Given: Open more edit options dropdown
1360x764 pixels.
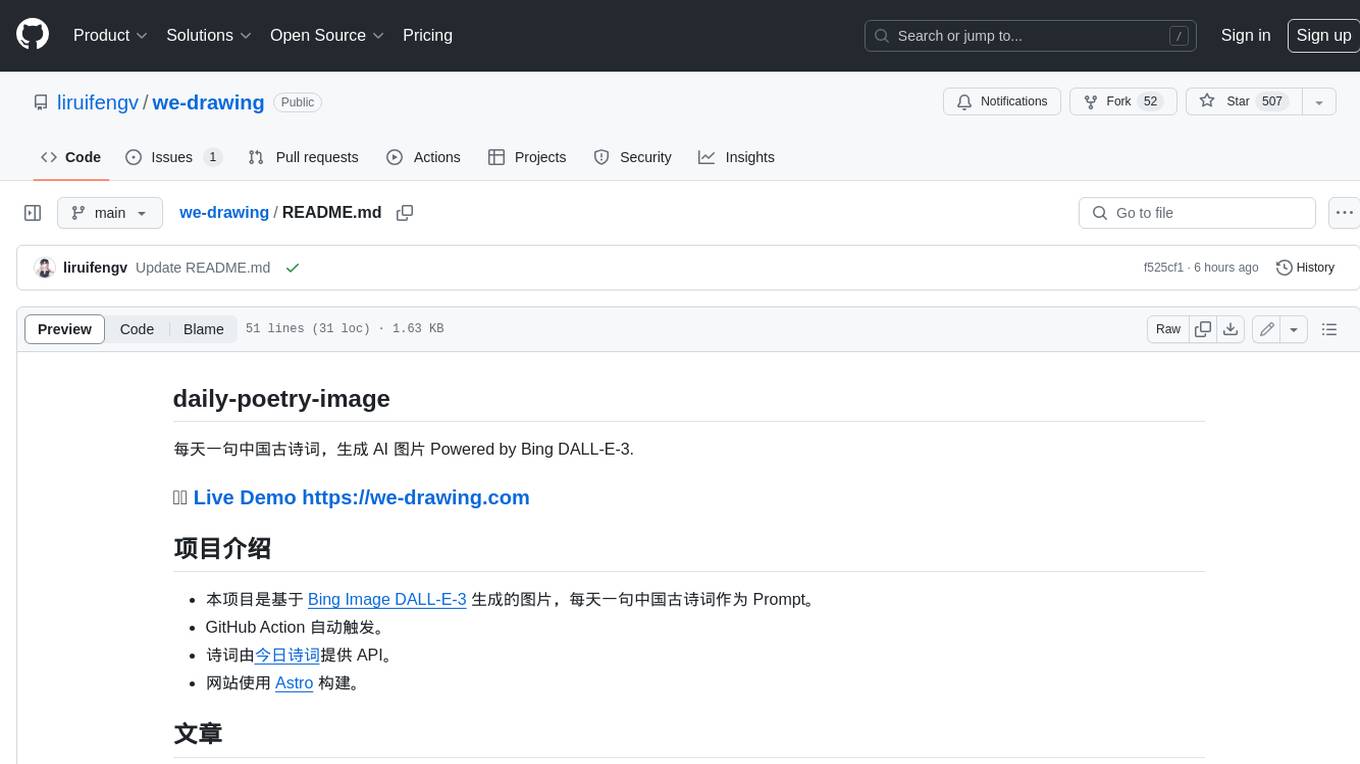Looking at the screenshot, I should tap(1294, 329).
